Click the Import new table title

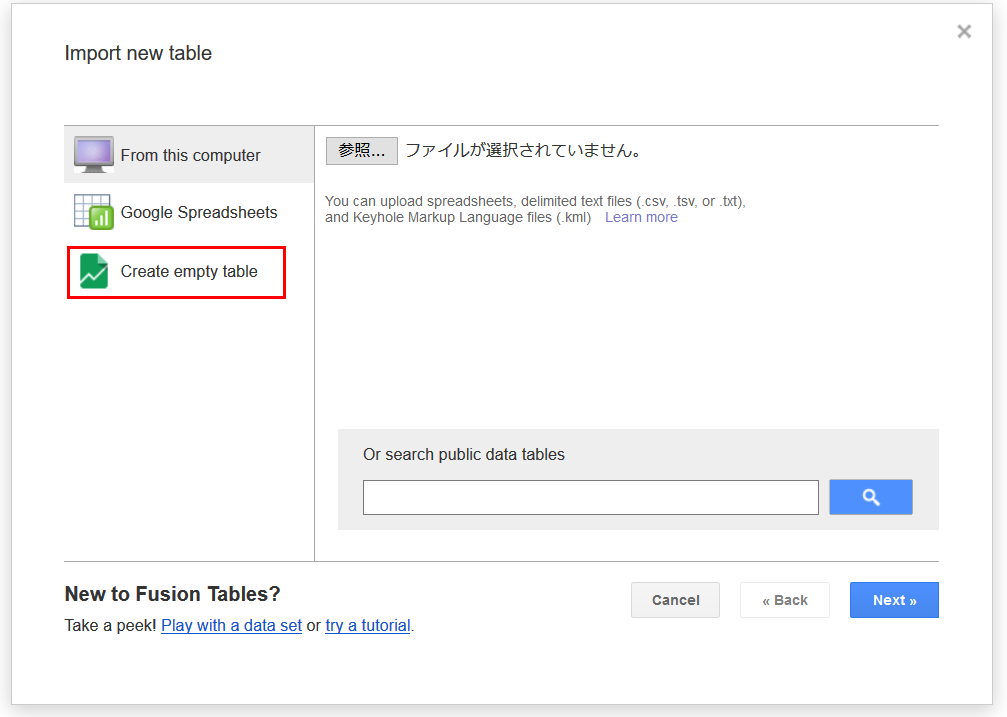138,53
